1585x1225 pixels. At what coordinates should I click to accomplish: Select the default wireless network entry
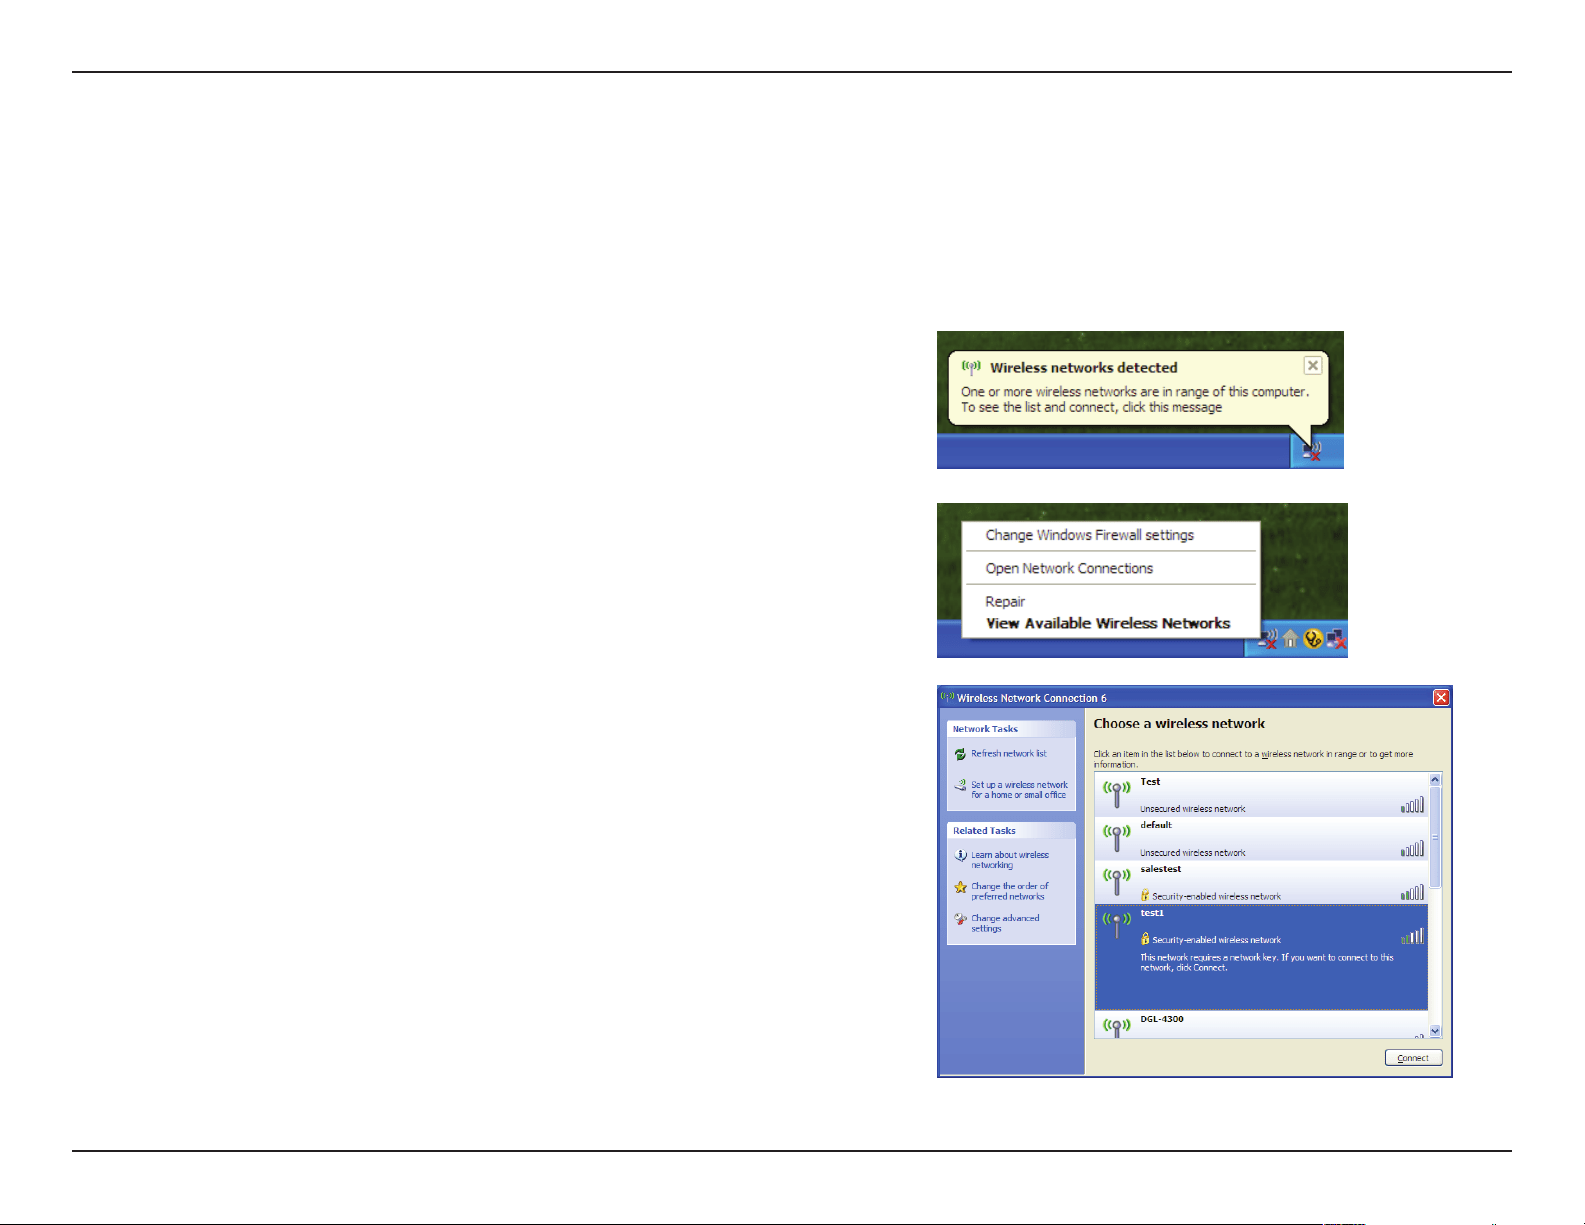[1261, 838]
